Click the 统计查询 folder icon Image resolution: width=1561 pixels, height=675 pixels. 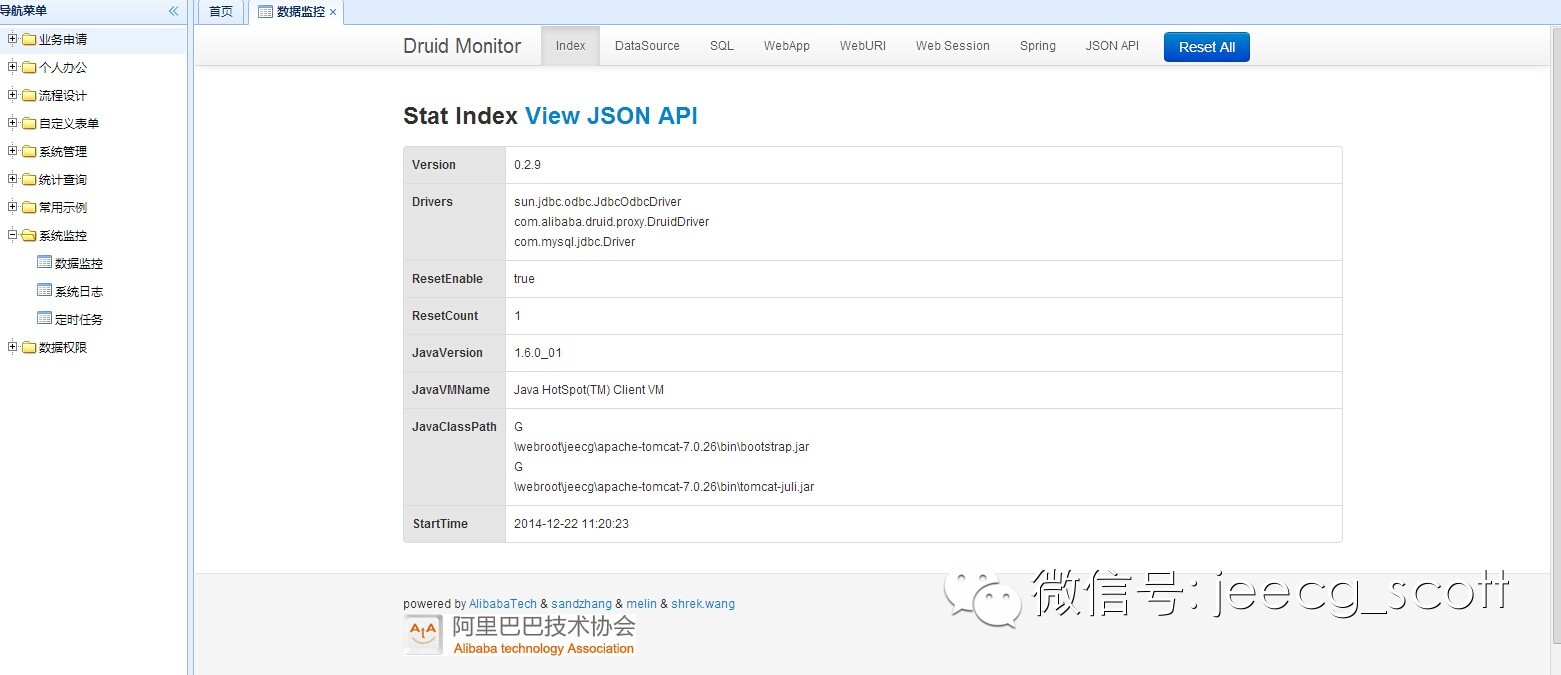29,180
